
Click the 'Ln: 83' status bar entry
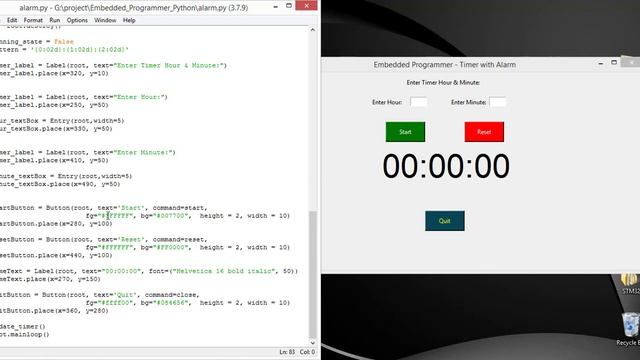287,352
